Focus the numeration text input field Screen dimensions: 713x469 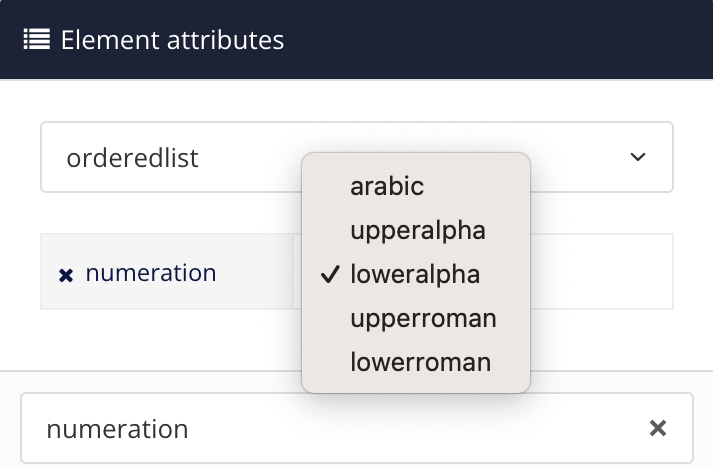[330, 429]
